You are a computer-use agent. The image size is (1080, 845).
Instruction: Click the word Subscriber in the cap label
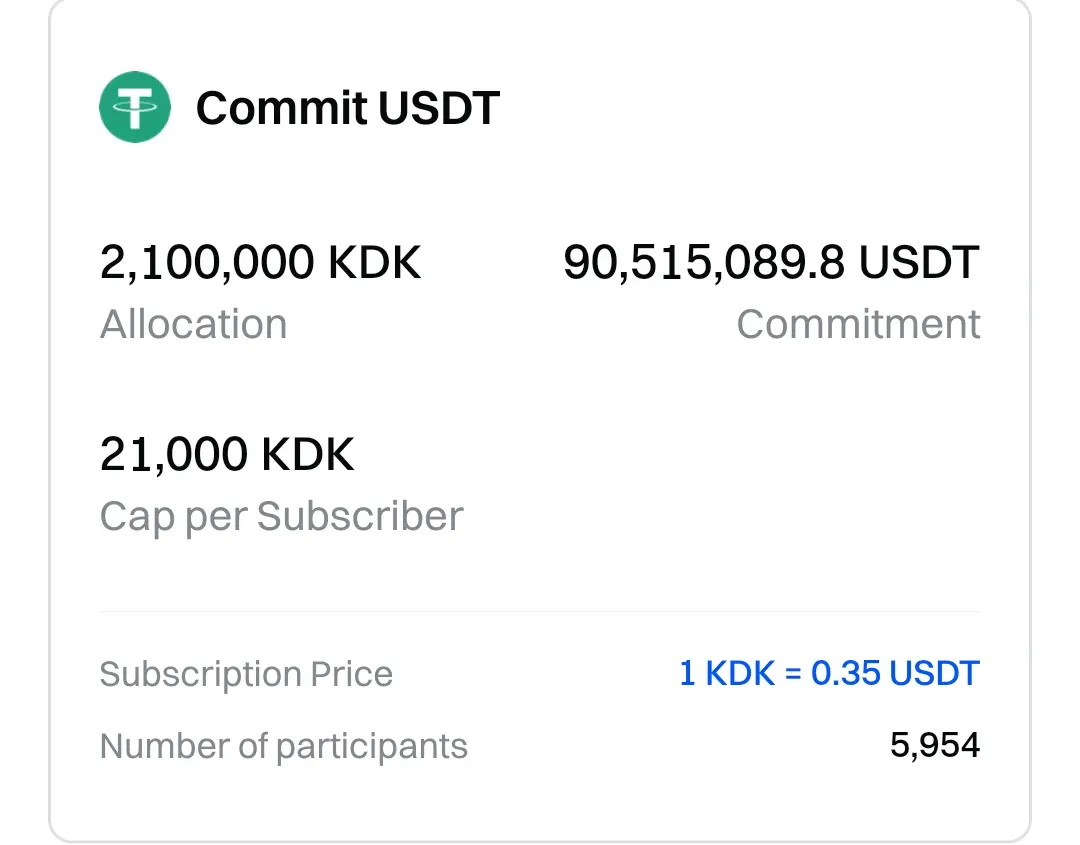[x=360, y=517]
